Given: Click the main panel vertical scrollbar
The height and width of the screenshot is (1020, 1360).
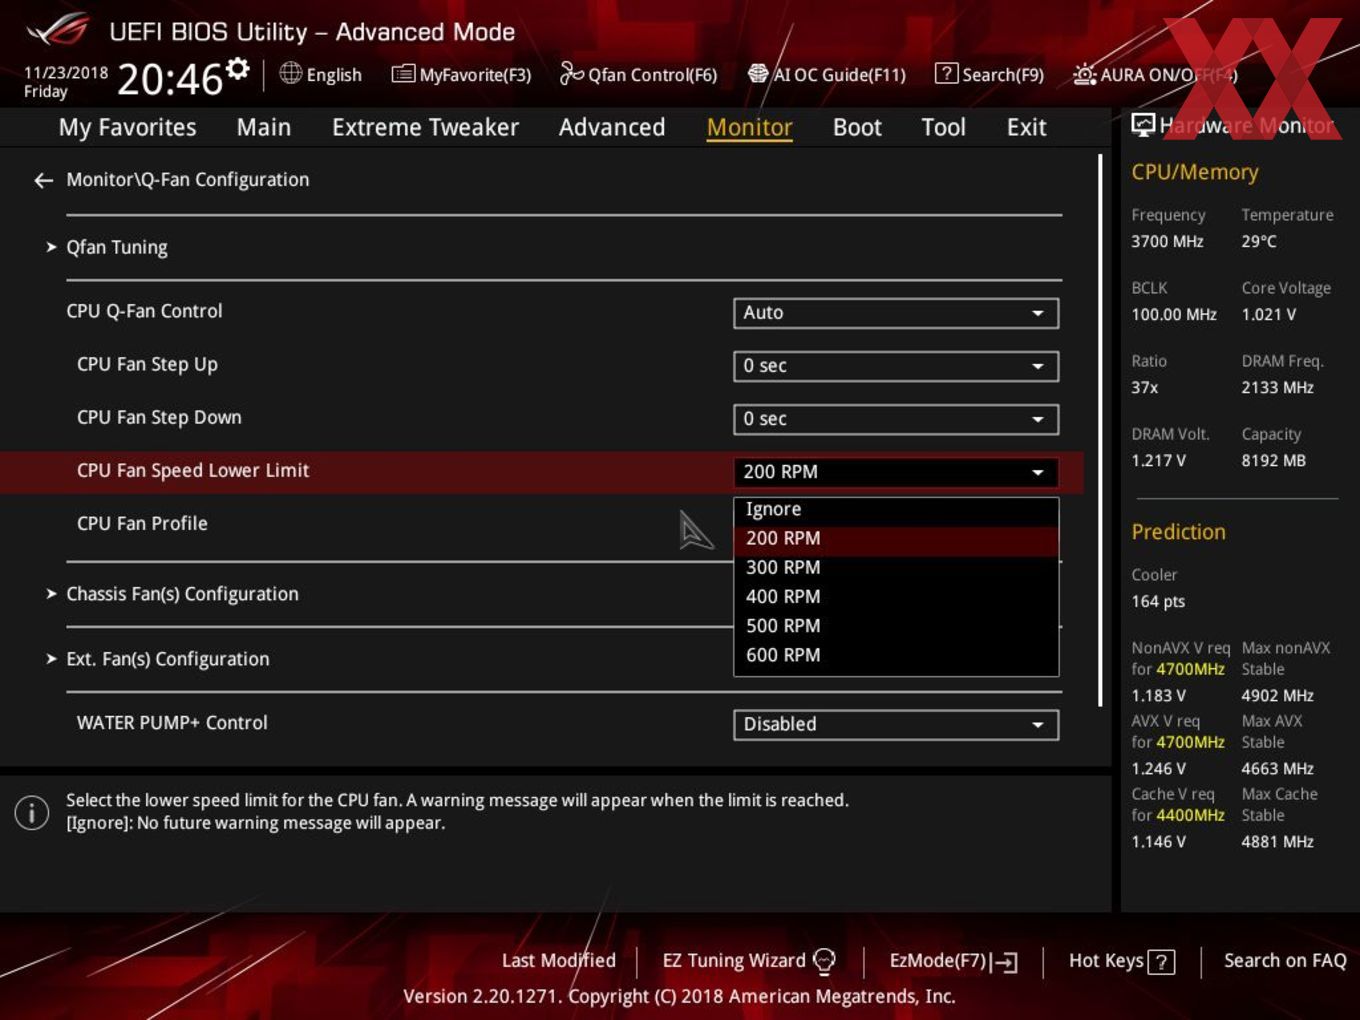Looking at the screenshot, I should 1101,430.
